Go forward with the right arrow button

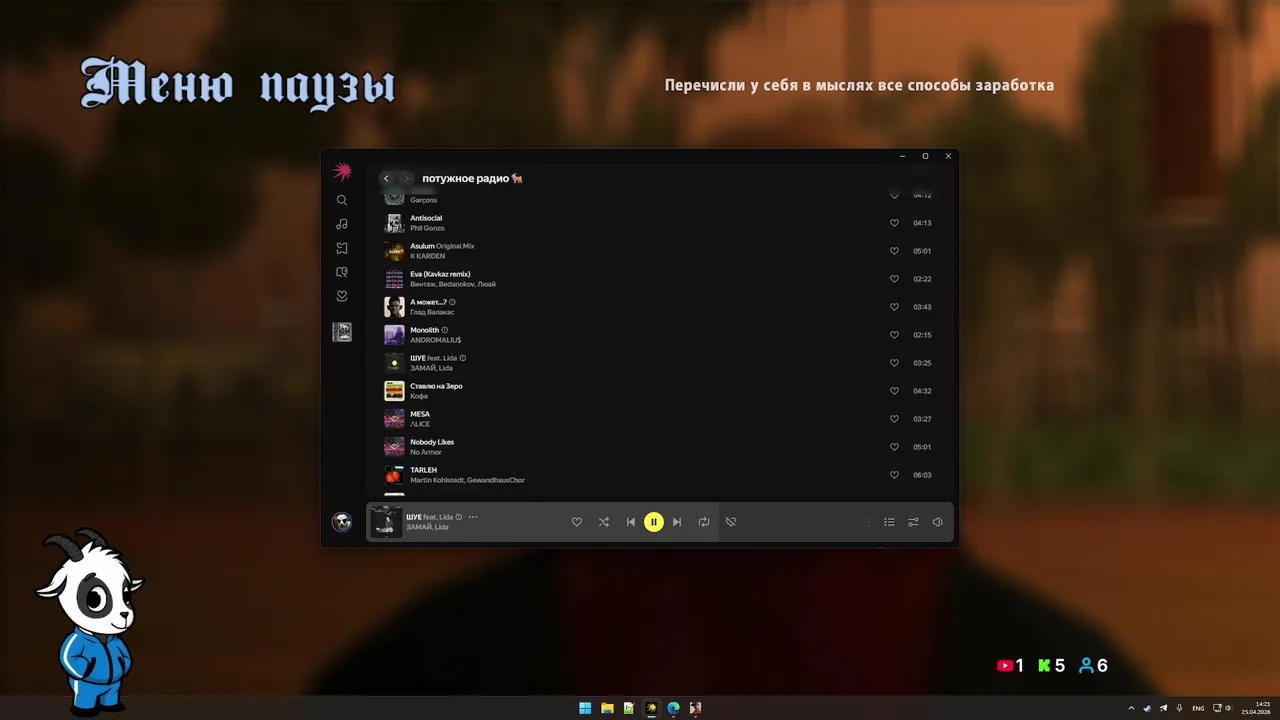406,178
